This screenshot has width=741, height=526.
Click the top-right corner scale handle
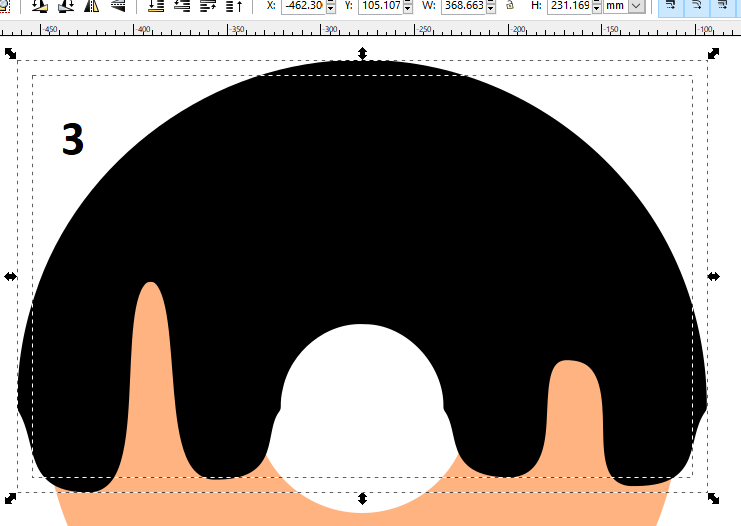[713, 53]
